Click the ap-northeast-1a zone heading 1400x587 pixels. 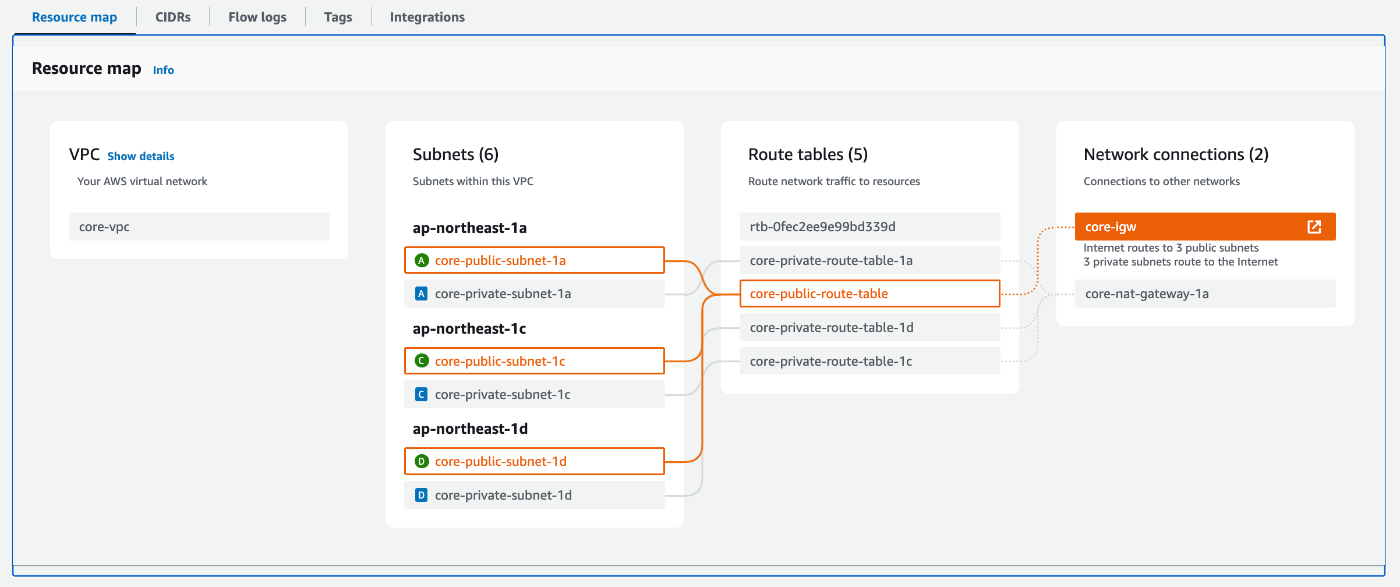tap(469, 228)
